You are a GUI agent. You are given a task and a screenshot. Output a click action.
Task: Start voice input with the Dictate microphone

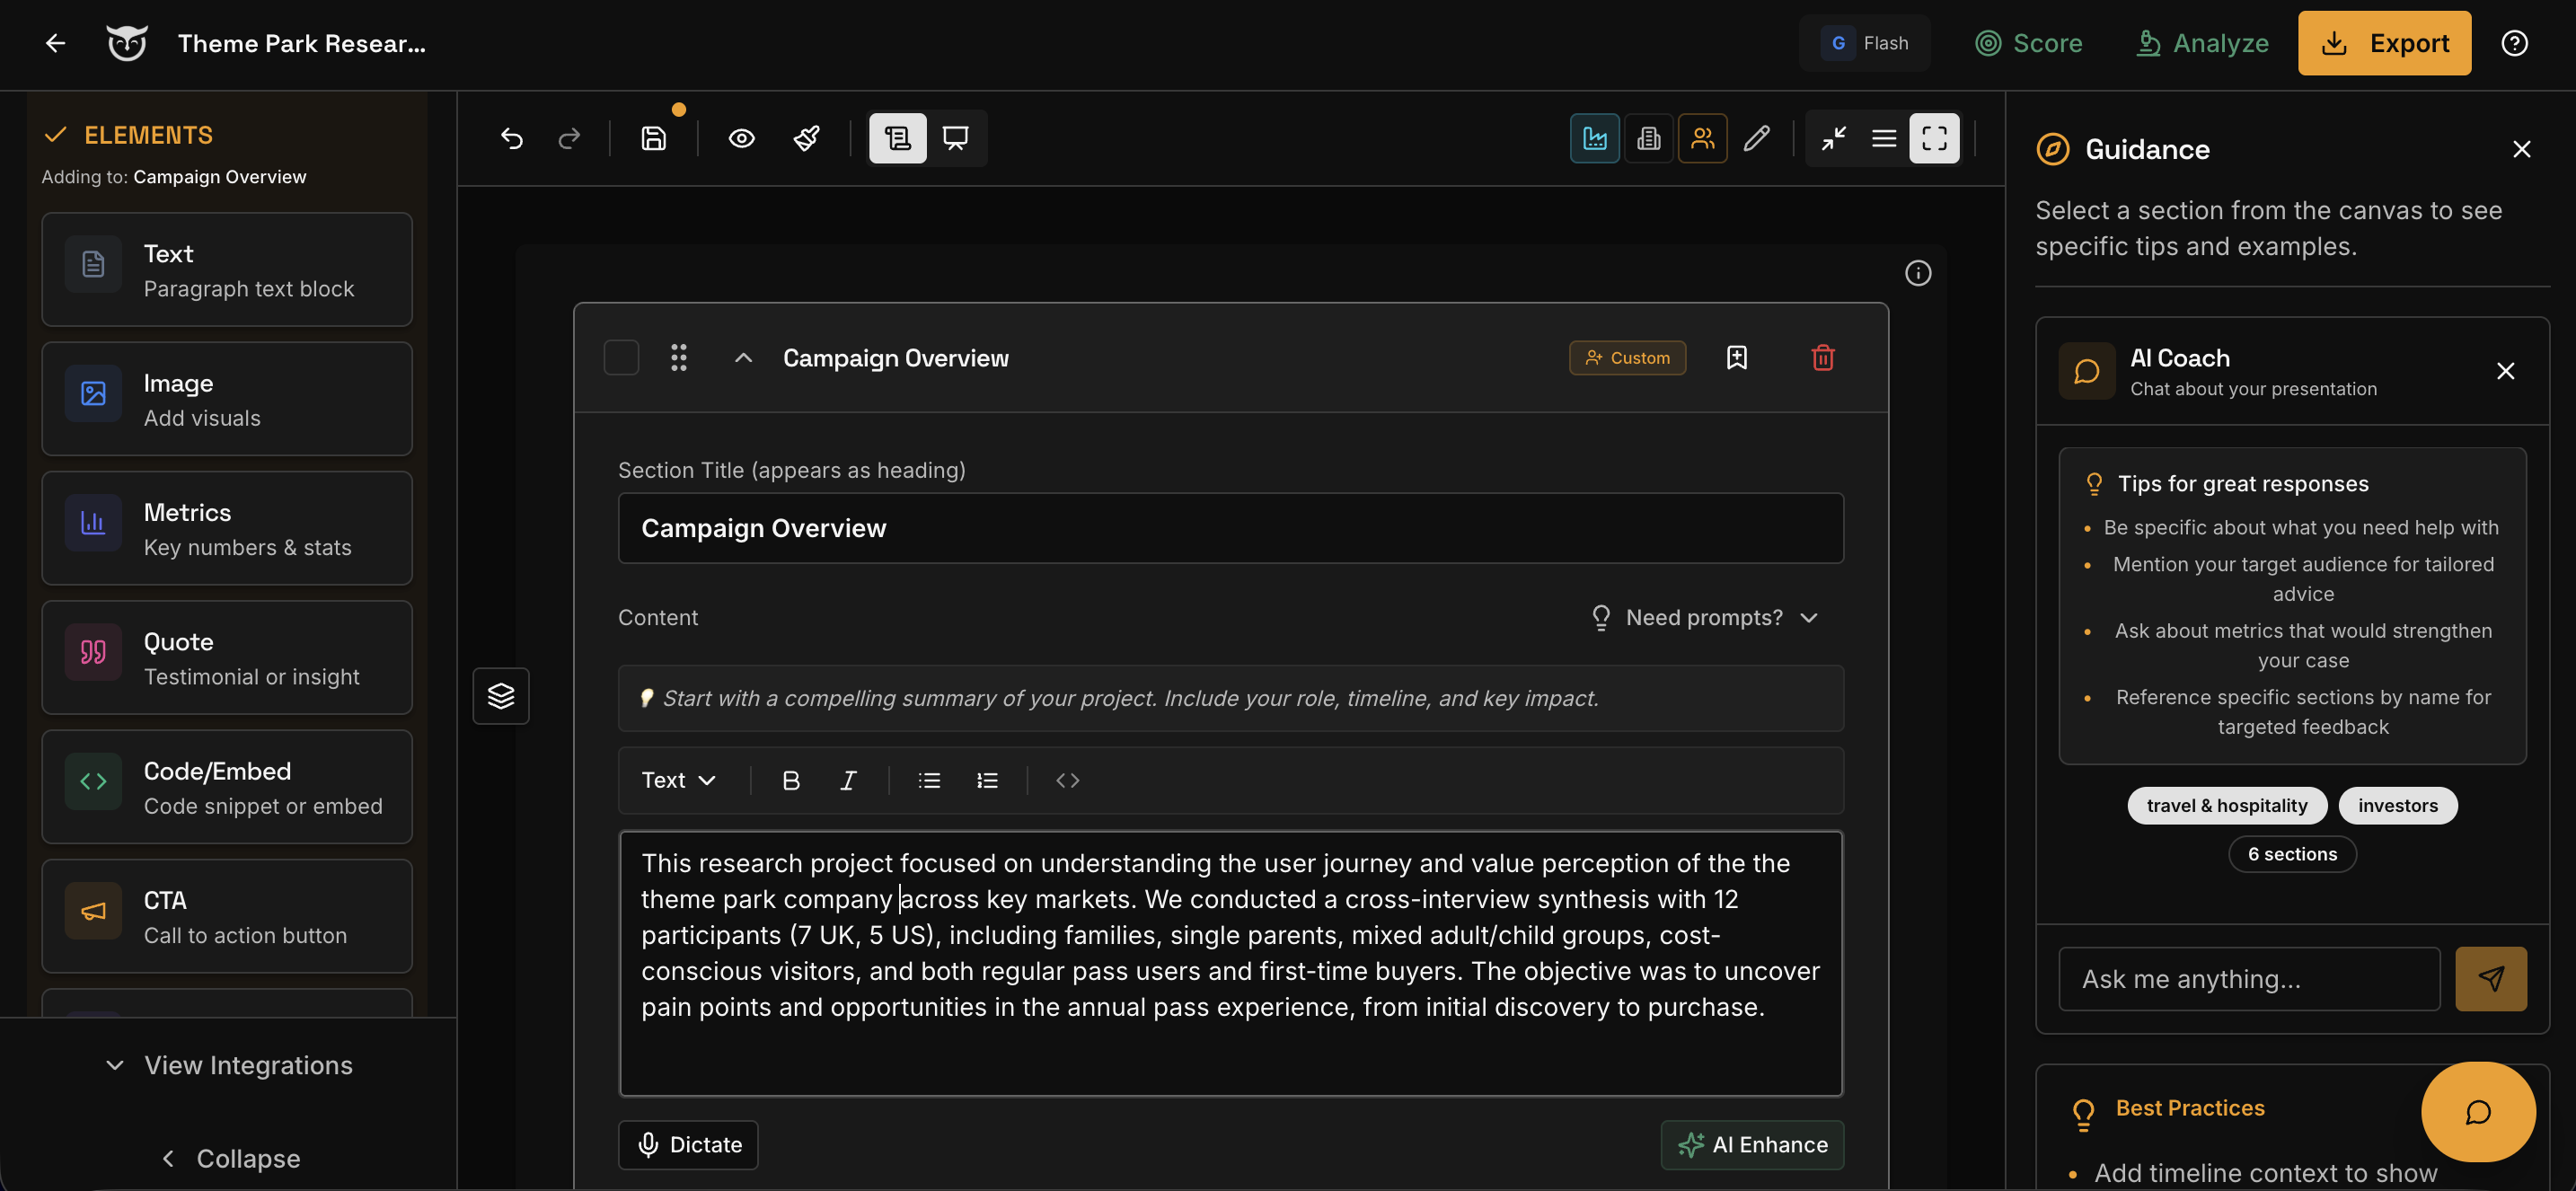pos(688,1144)
